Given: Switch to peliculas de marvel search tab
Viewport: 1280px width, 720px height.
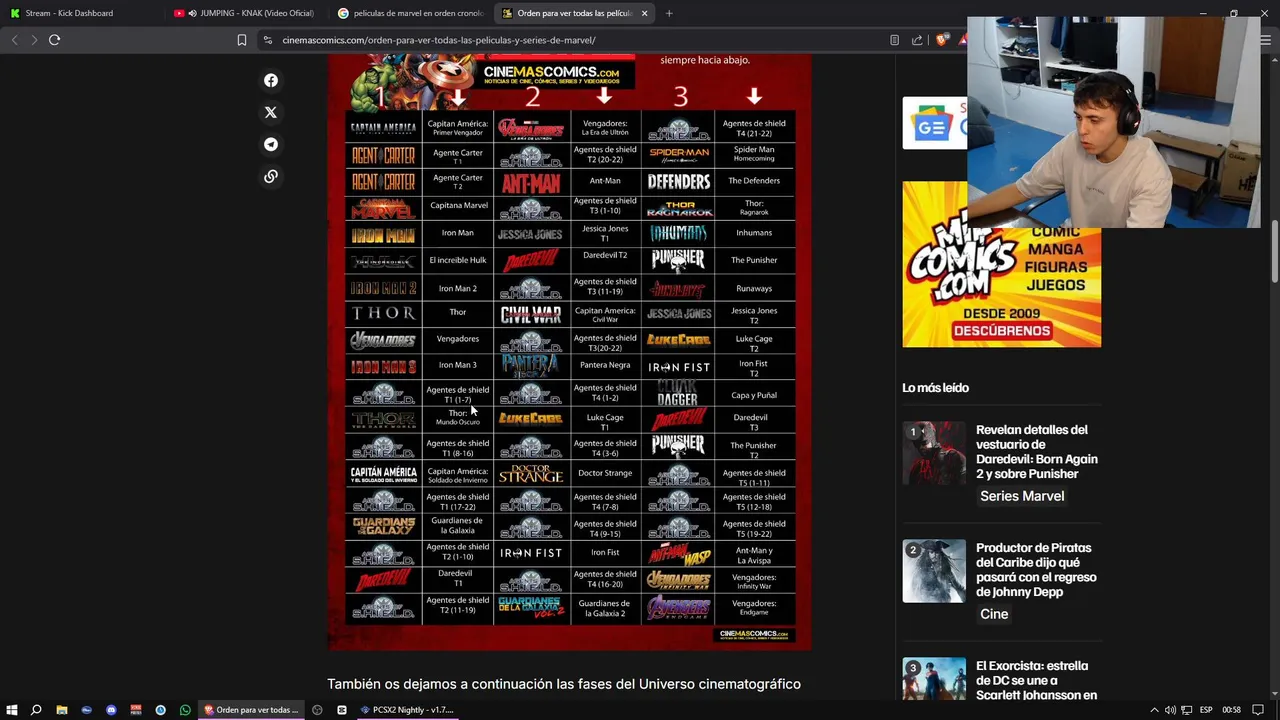Looking at the screenshot, I should (x=410, y=13).
